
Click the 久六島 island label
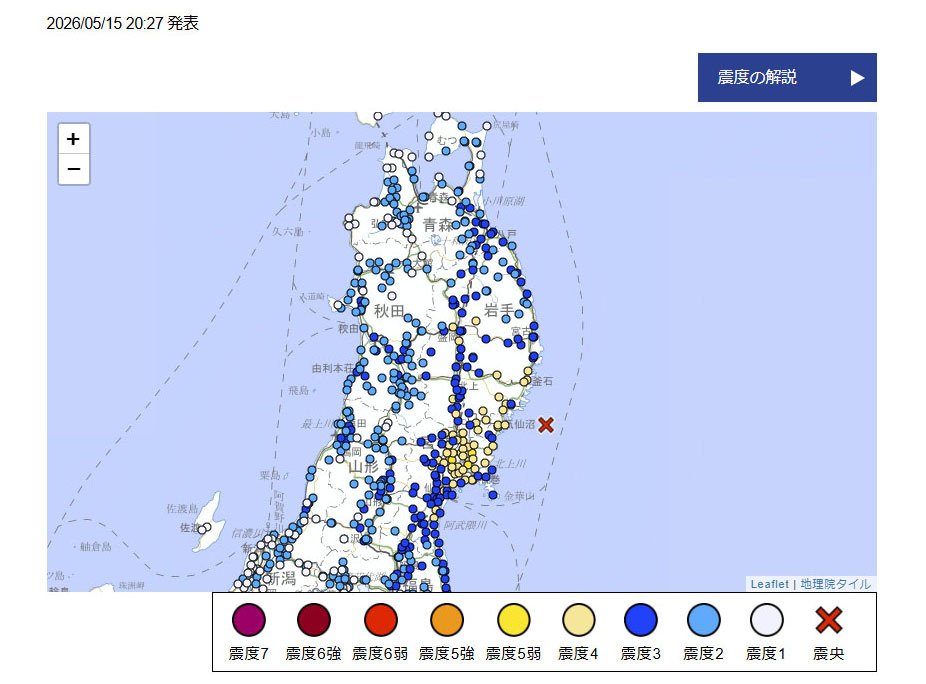click(288, 231)
